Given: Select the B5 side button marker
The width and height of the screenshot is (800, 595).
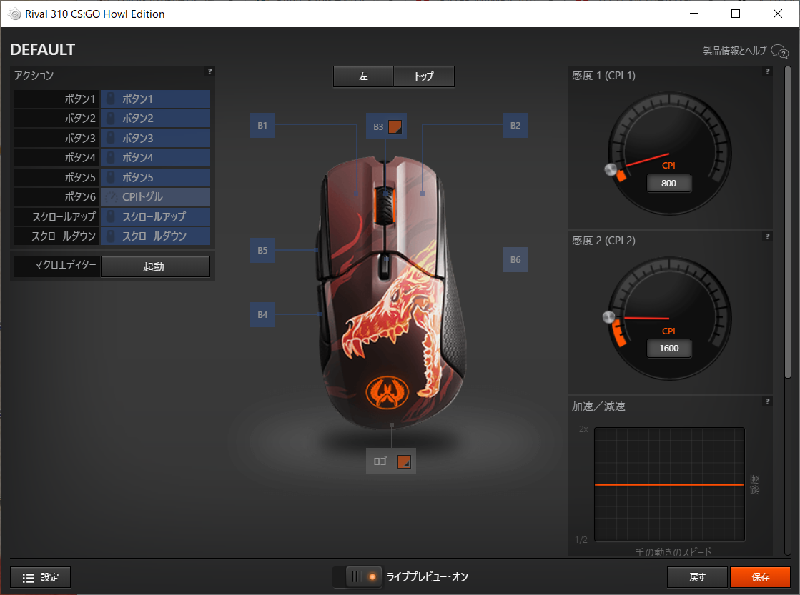Looking at the screenshot, I should coord(262,251).
